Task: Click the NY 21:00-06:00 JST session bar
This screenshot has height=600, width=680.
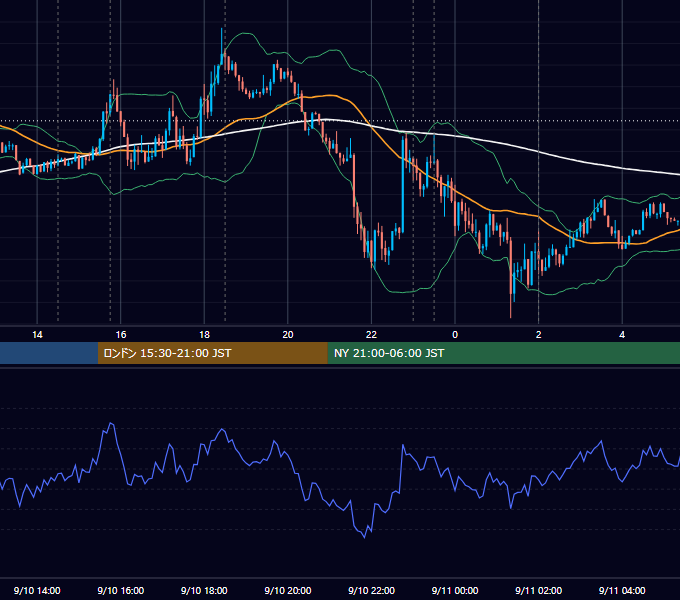Action: pos(503,353)
